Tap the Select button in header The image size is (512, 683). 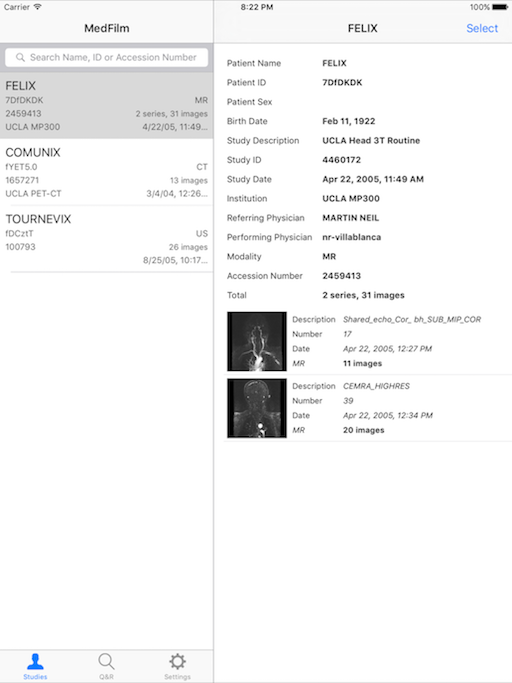[x=482, y=28]
